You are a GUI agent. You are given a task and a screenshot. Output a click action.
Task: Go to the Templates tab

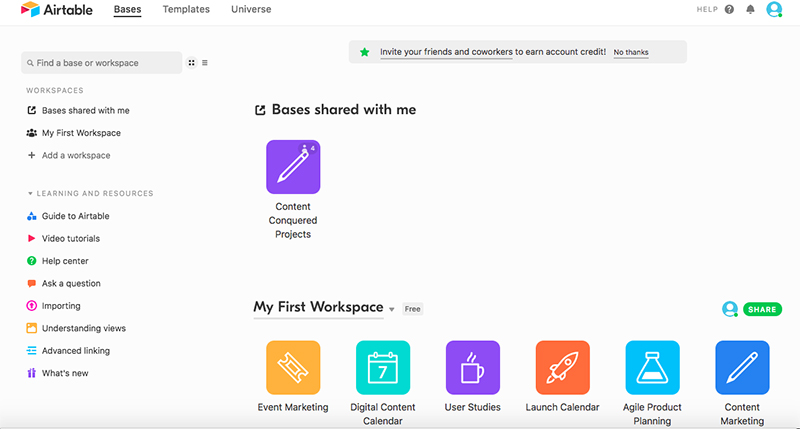186,9
